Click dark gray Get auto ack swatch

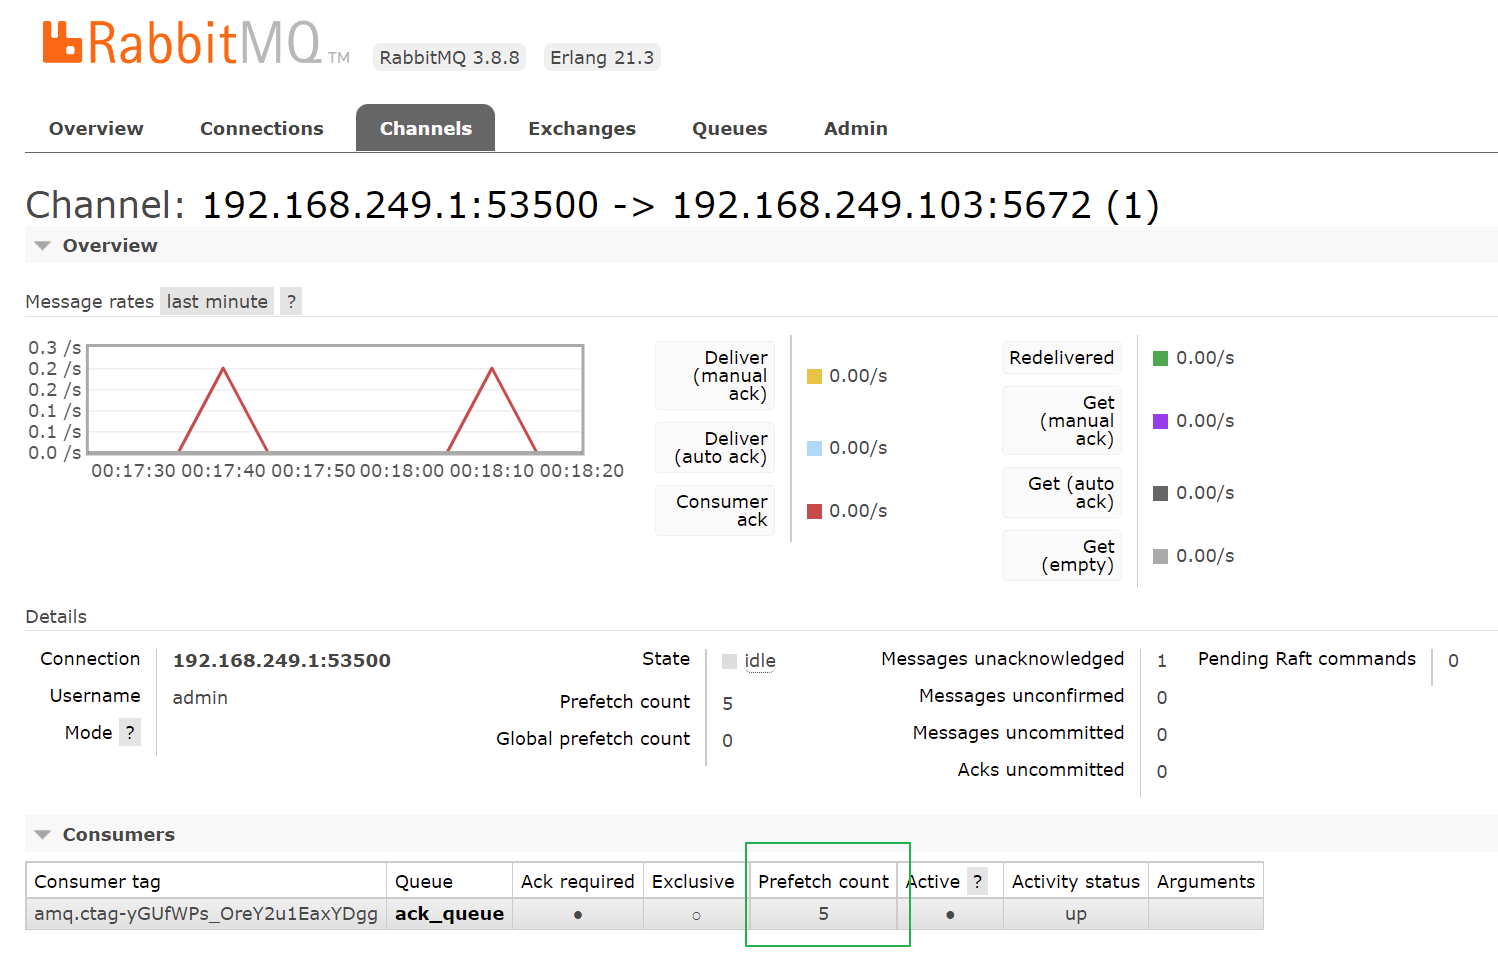coord(1160,493)
